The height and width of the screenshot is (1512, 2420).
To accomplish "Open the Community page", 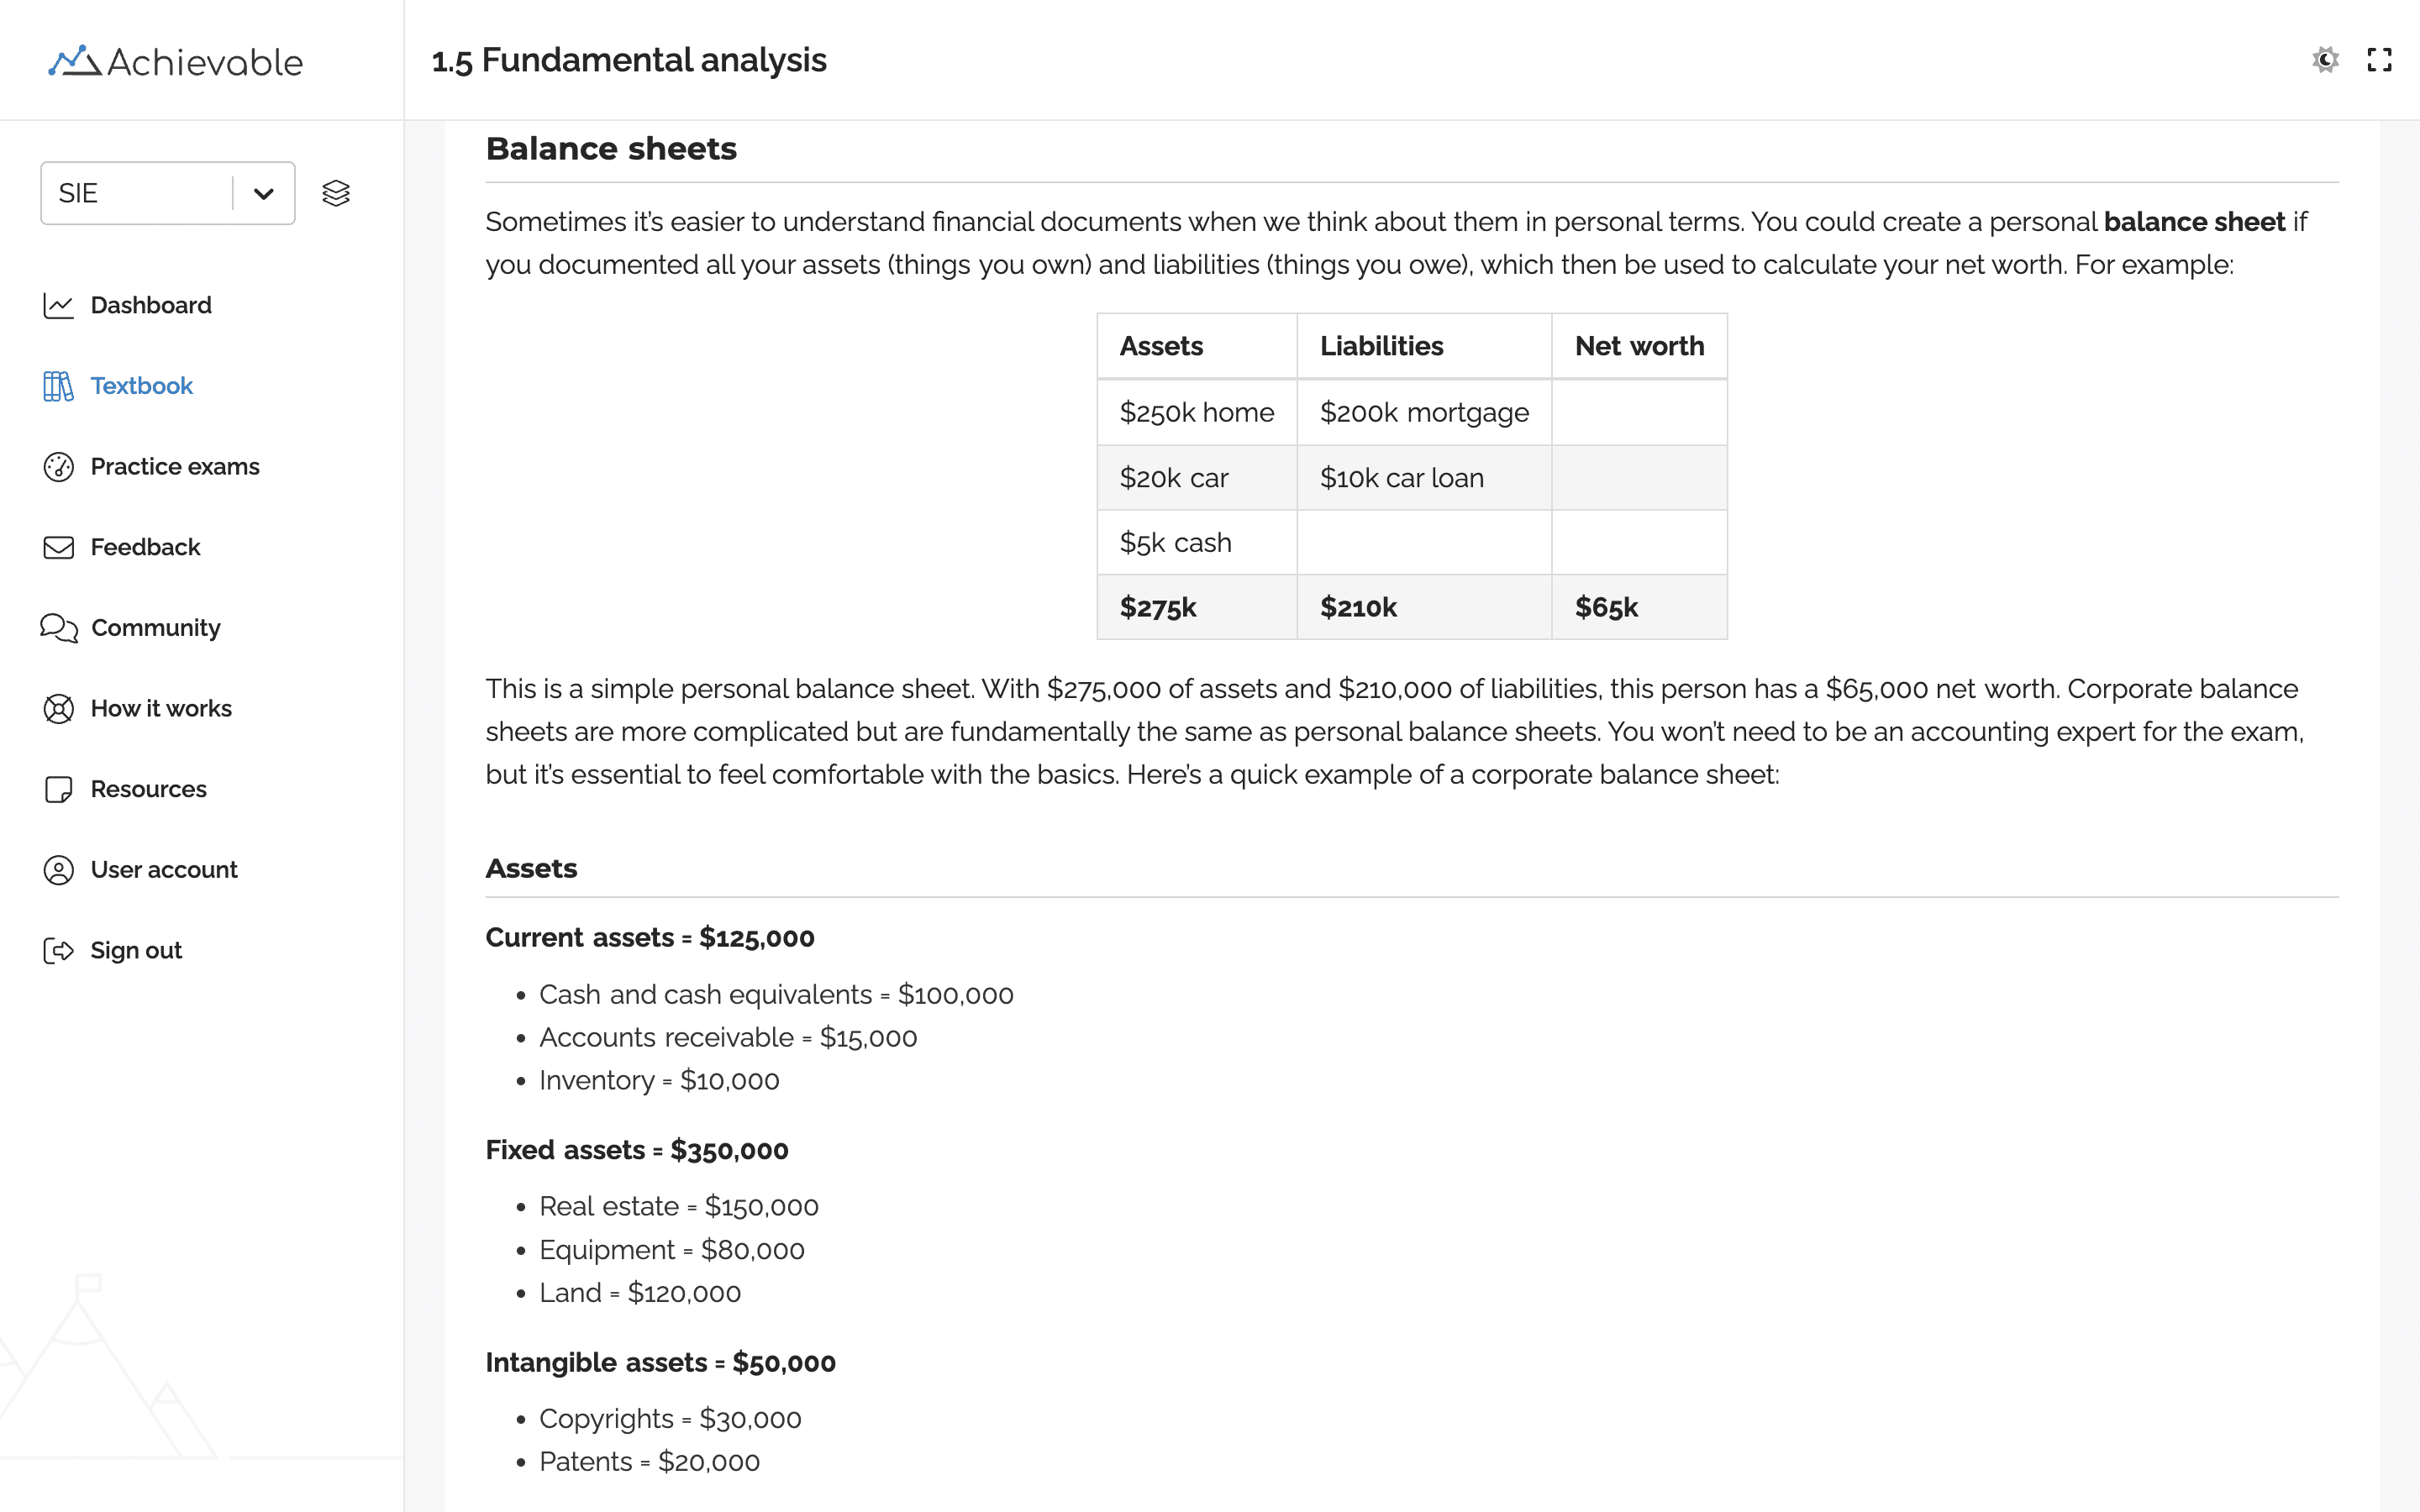I will pos(155,628).
